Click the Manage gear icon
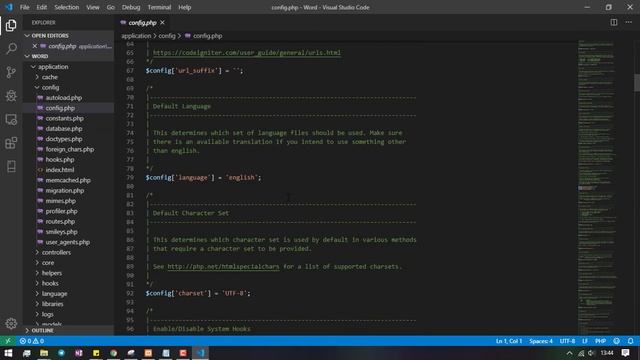 (11, 323)
